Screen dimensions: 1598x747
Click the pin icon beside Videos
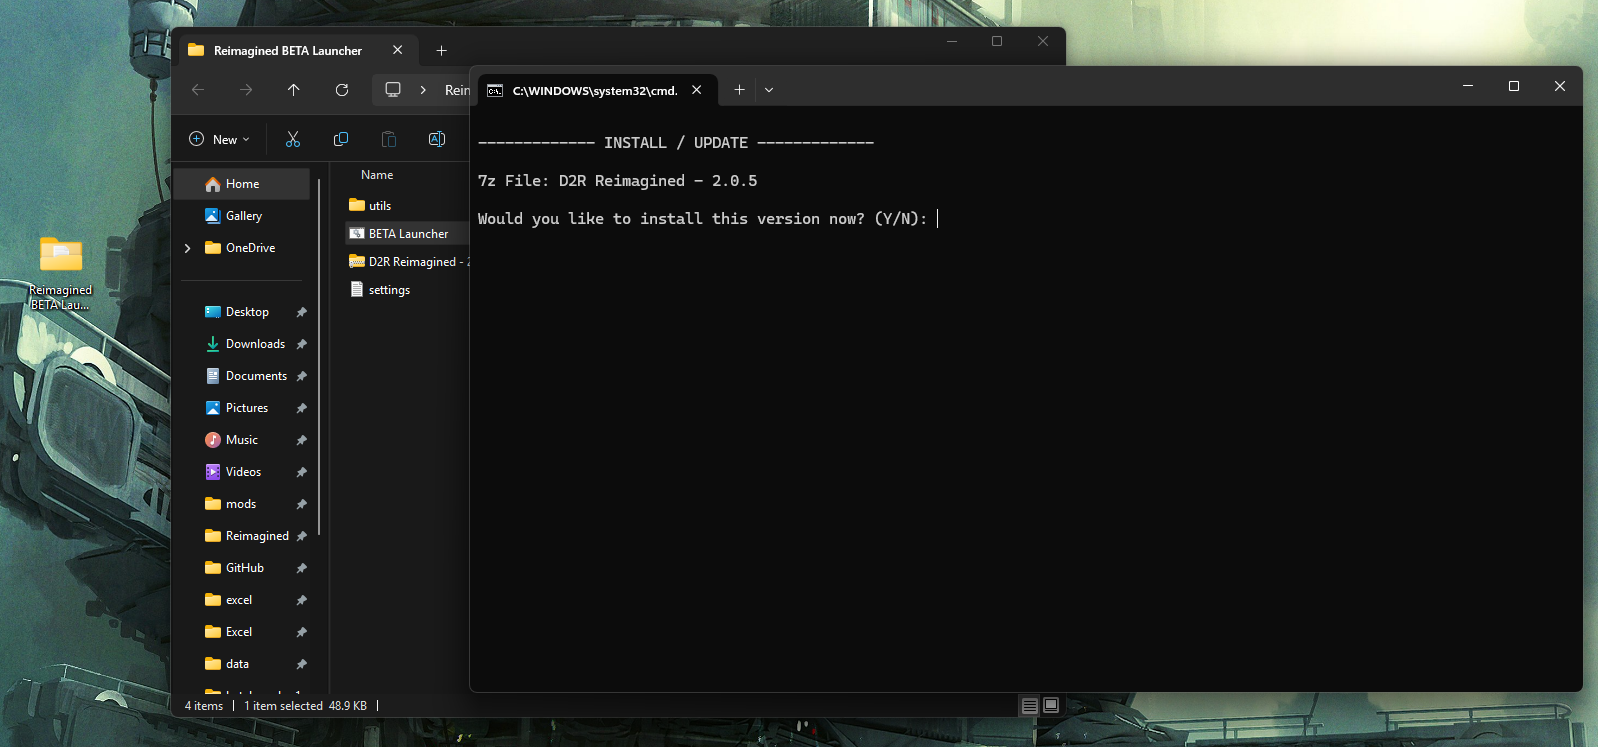tap(301, 472)
